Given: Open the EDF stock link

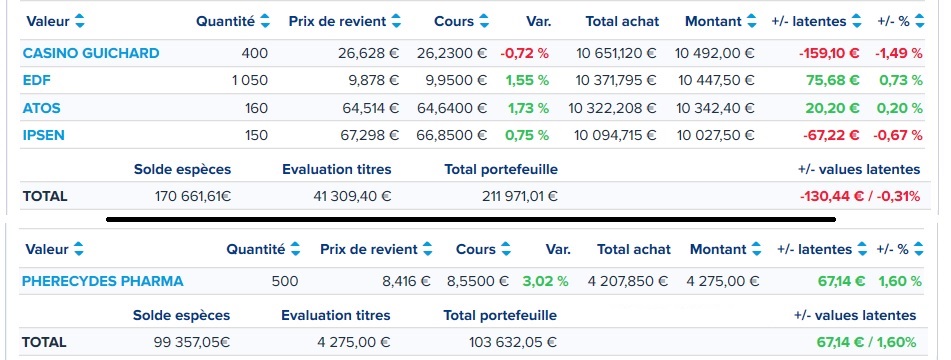Looking at the screenshot, I should (36, 81).
